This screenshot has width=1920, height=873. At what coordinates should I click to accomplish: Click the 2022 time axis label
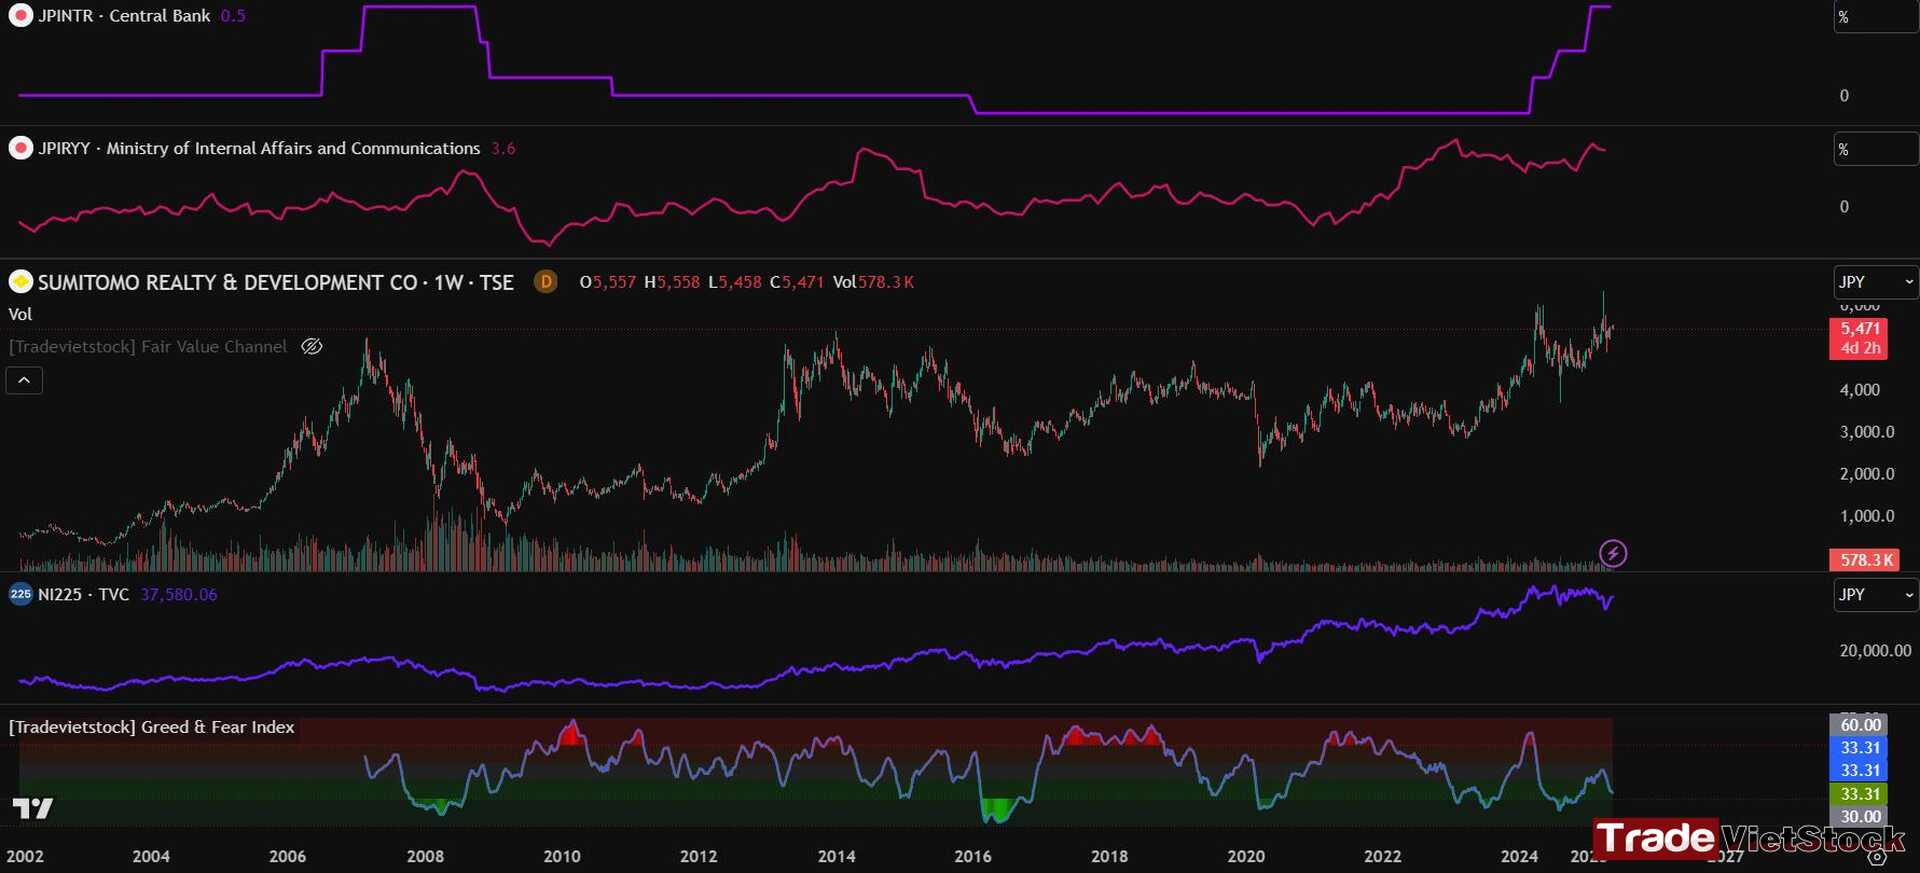pos(1383,856)
